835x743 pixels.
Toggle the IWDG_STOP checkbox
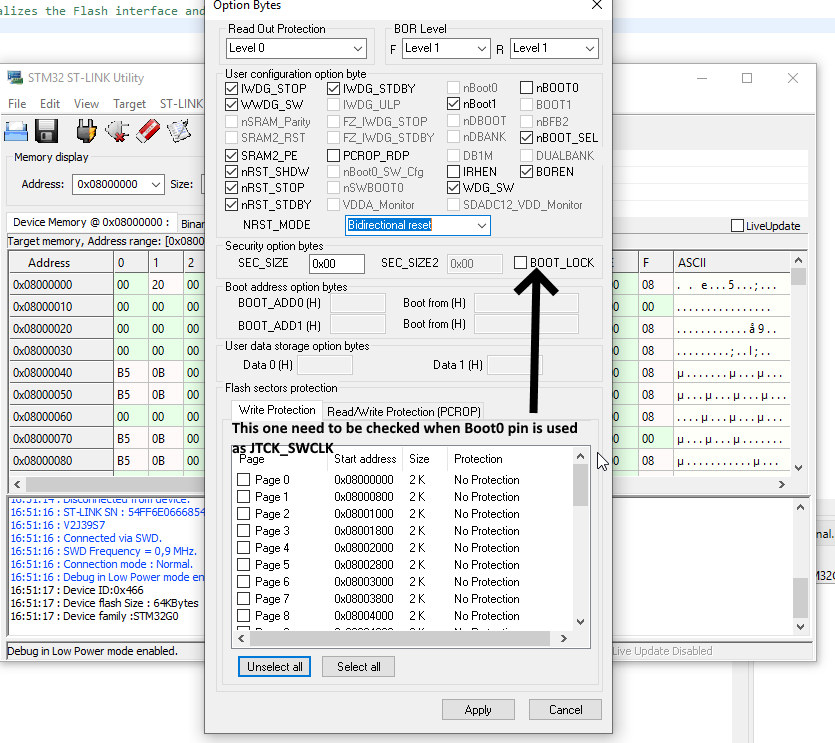[x=231, y=88]
